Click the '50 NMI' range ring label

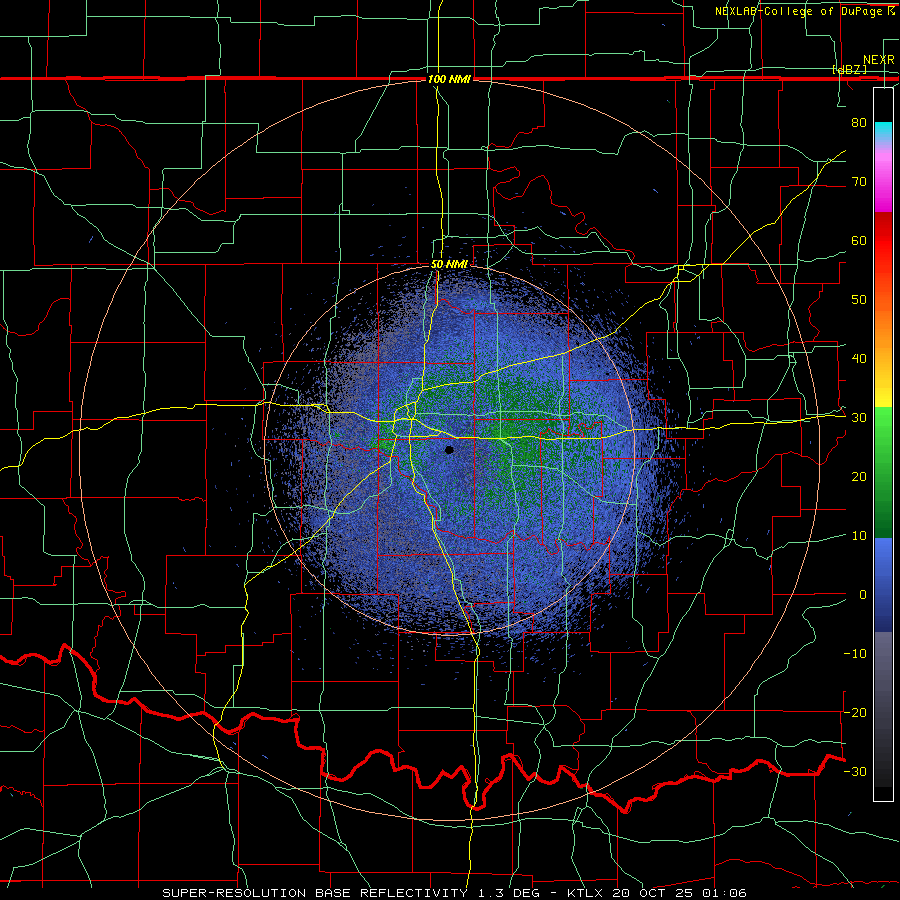[x=449, y=265]
